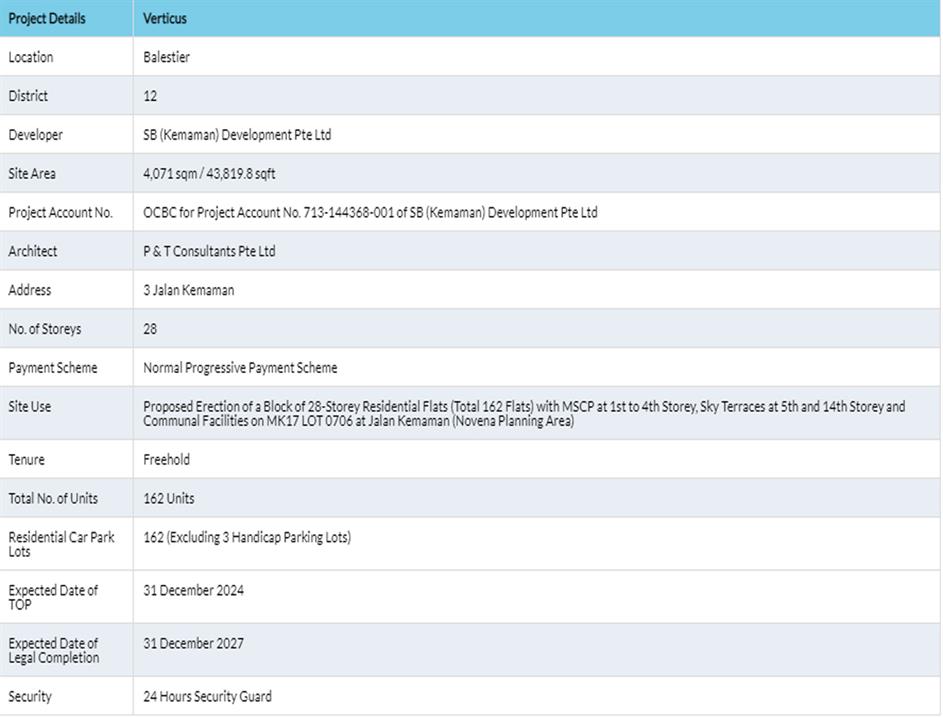Select the architect P & T Consultants

[x=209, y=251]
